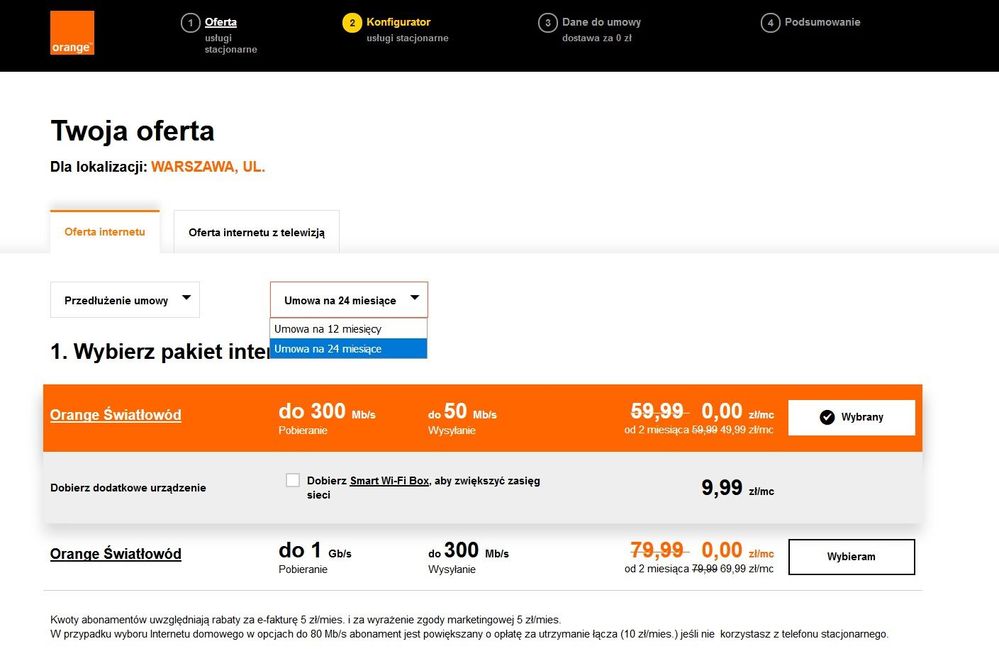Click the step 2 Konfigurator circle icon
The image size is (999, 649).
[x=352, y=23]
